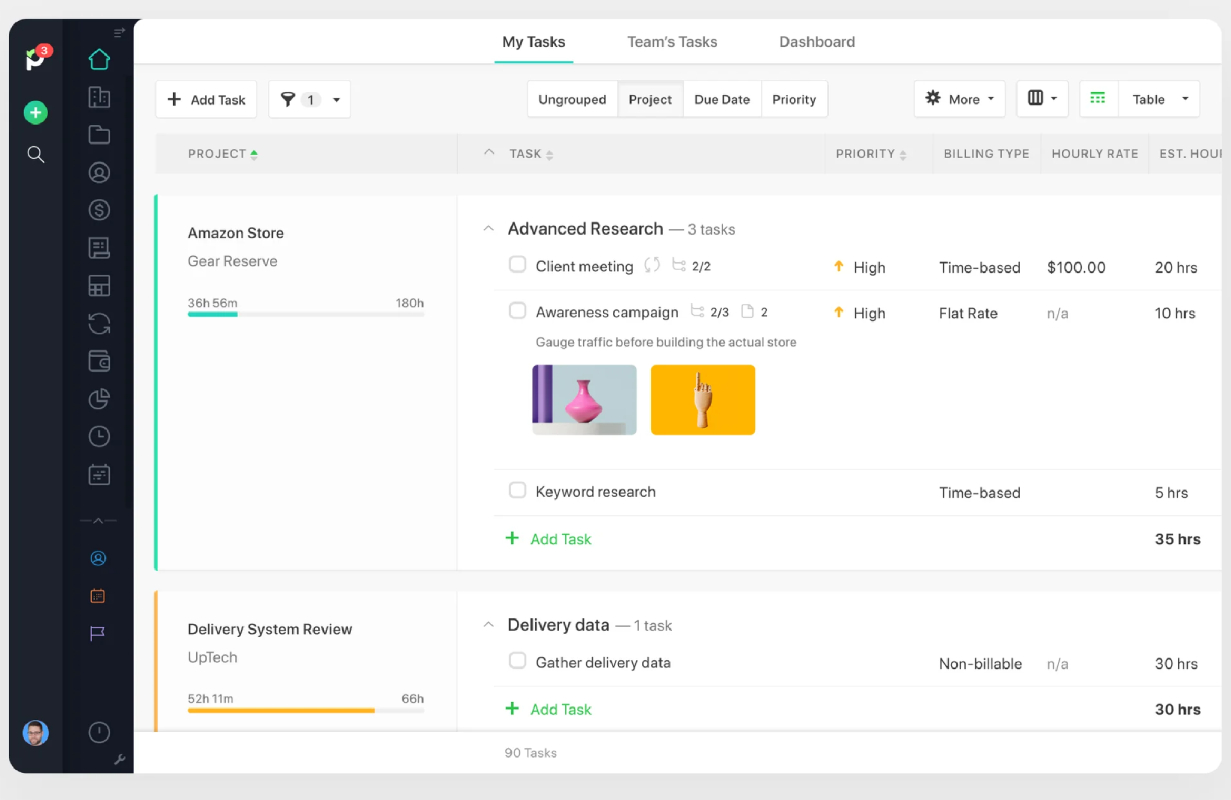Check the Keyword research task checkbox
The image size is (1231, 800).
point(517,490)
